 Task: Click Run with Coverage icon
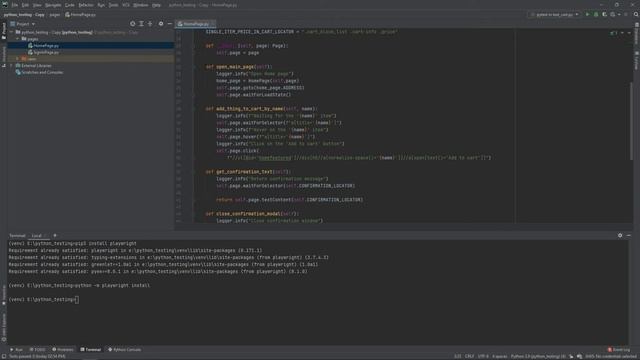(604, 14)
